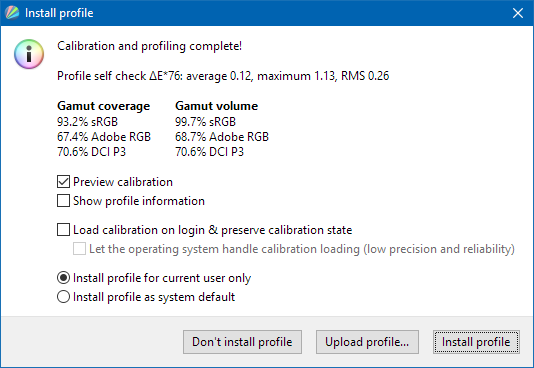Click the 70.6% DCI P3 volume value
Viewport: 534px width, 368px height.
[209, 151]
